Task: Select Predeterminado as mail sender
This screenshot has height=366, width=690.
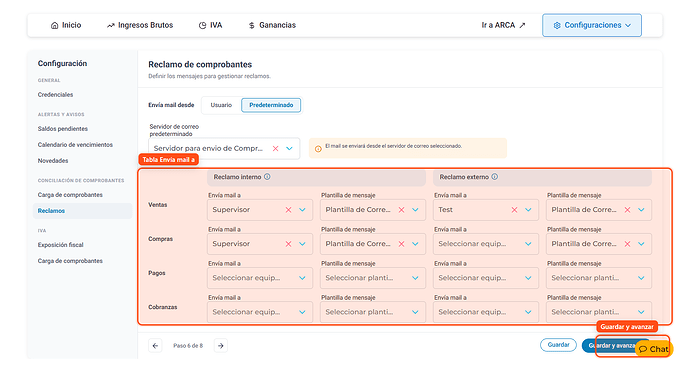Action: 271,105
